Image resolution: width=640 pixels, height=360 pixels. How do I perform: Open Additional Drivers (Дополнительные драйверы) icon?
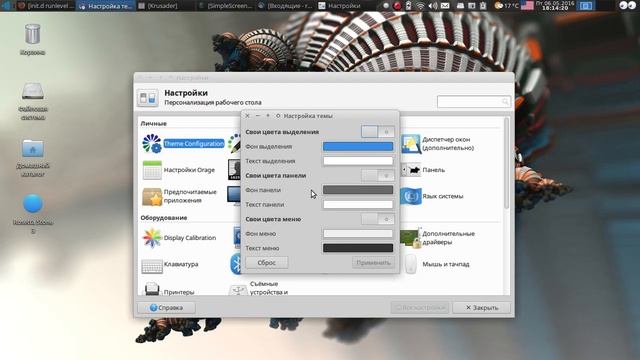click(411, 238)
